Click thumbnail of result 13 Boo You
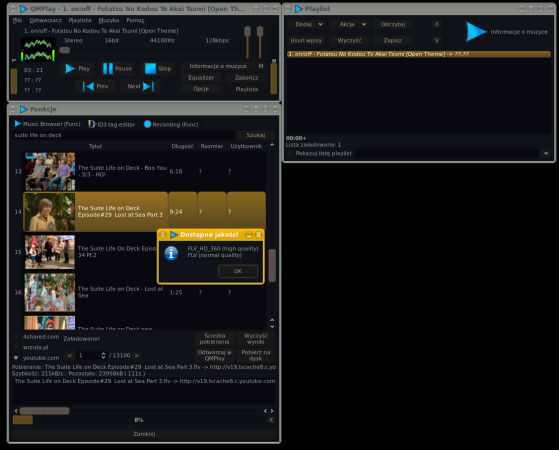559x450 pixels. pos(50,172)
